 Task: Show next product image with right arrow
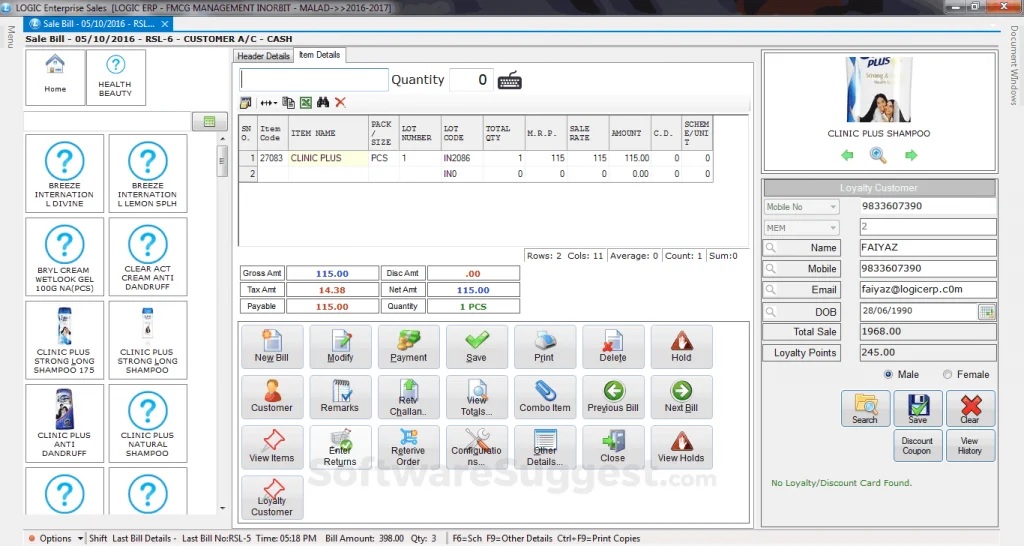tap(911, 155)
